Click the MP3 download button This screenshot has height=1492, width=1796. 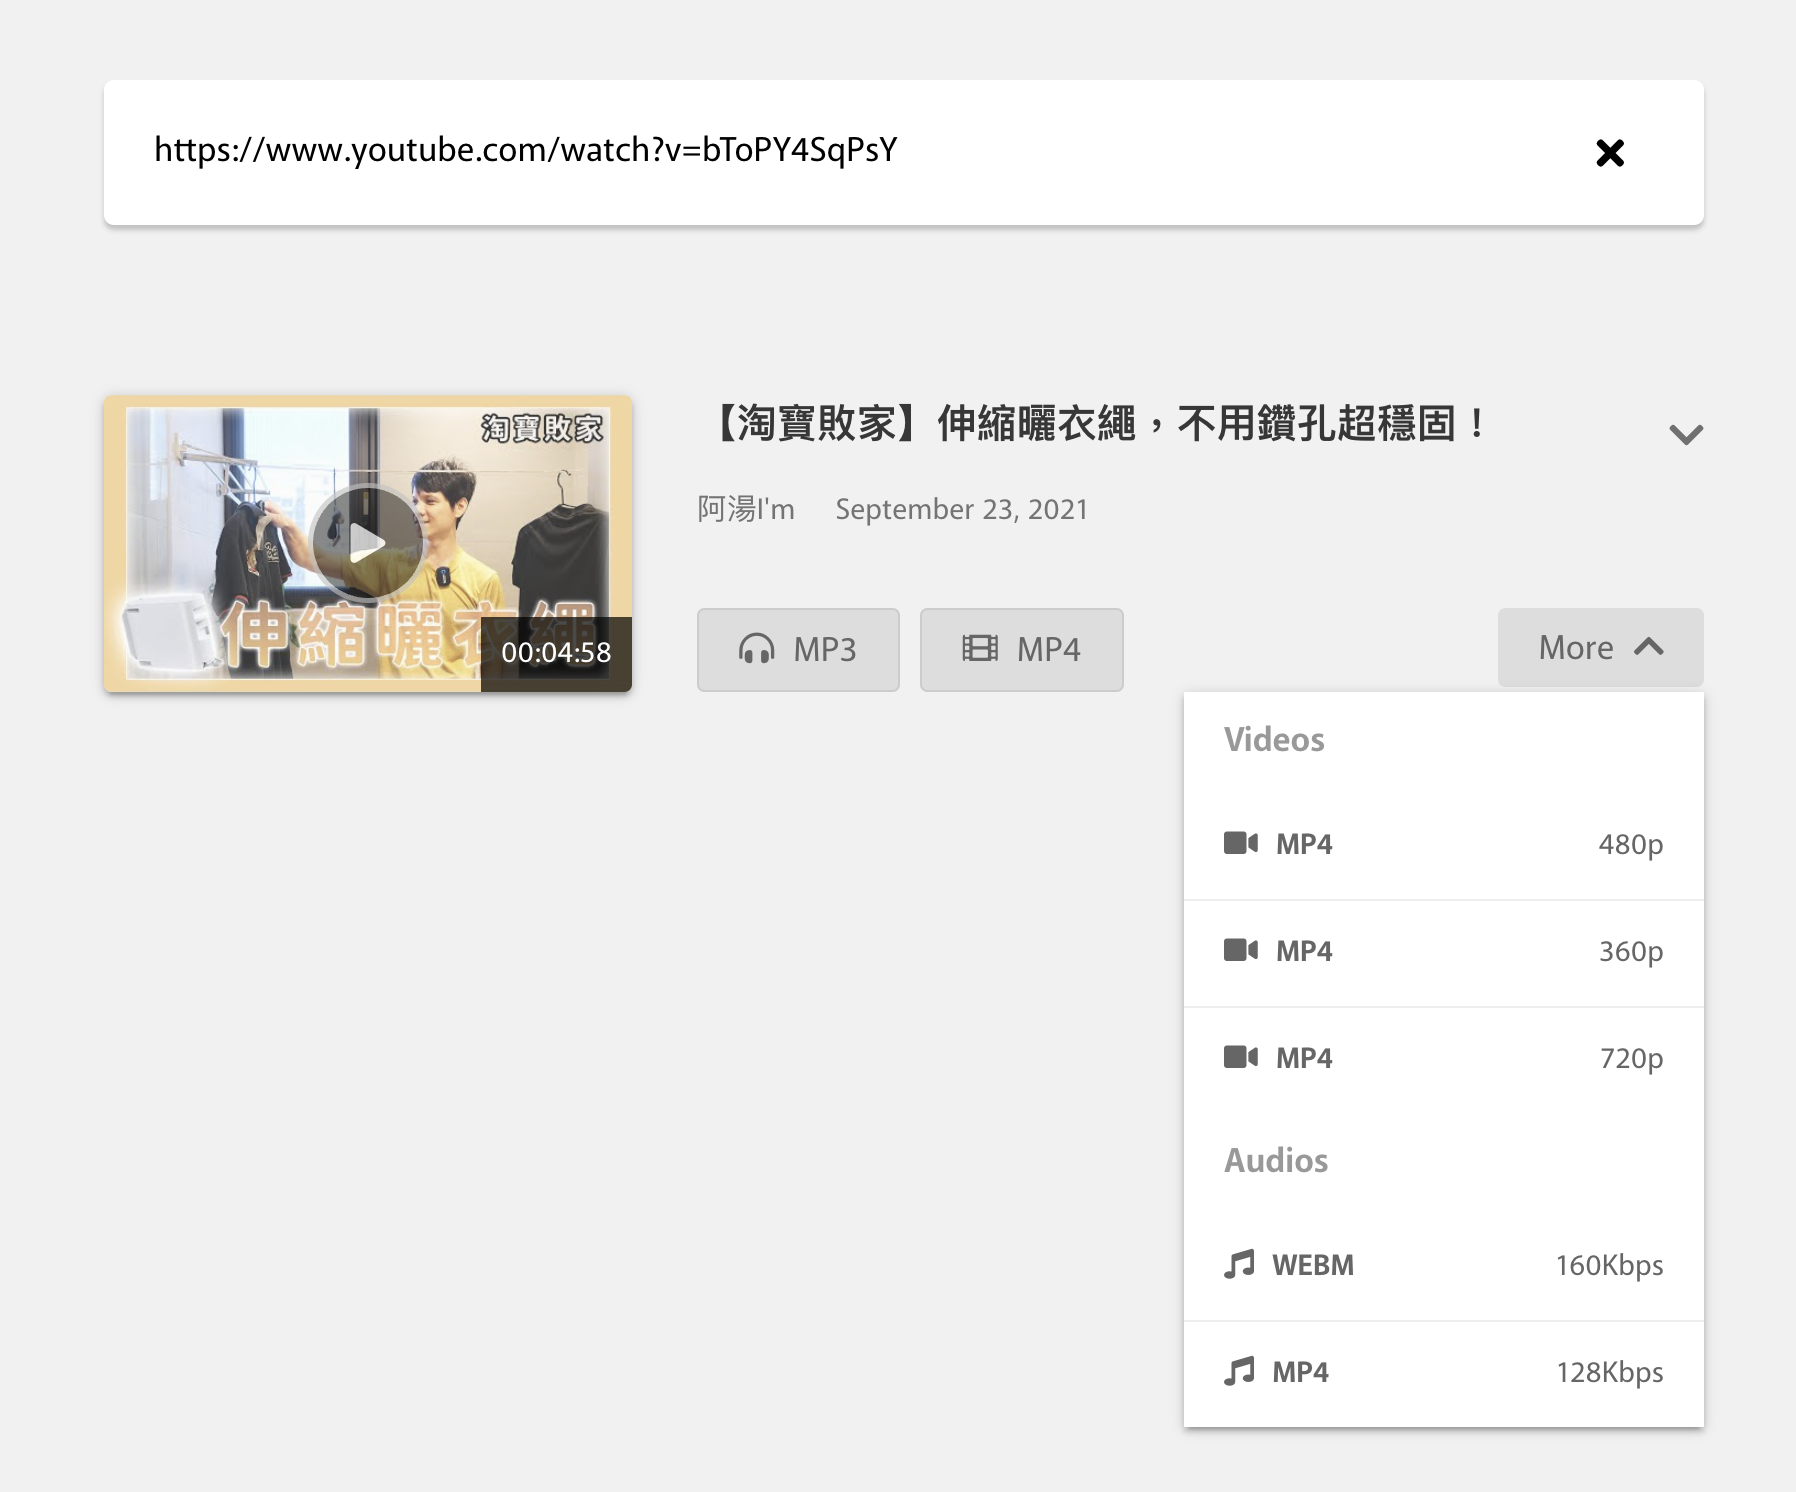coord(798,650)
